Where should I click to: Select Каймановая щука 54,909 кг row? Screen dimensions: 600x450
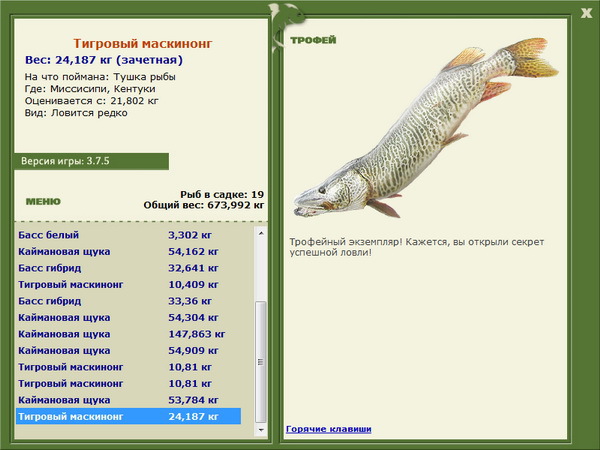(129, 350)
